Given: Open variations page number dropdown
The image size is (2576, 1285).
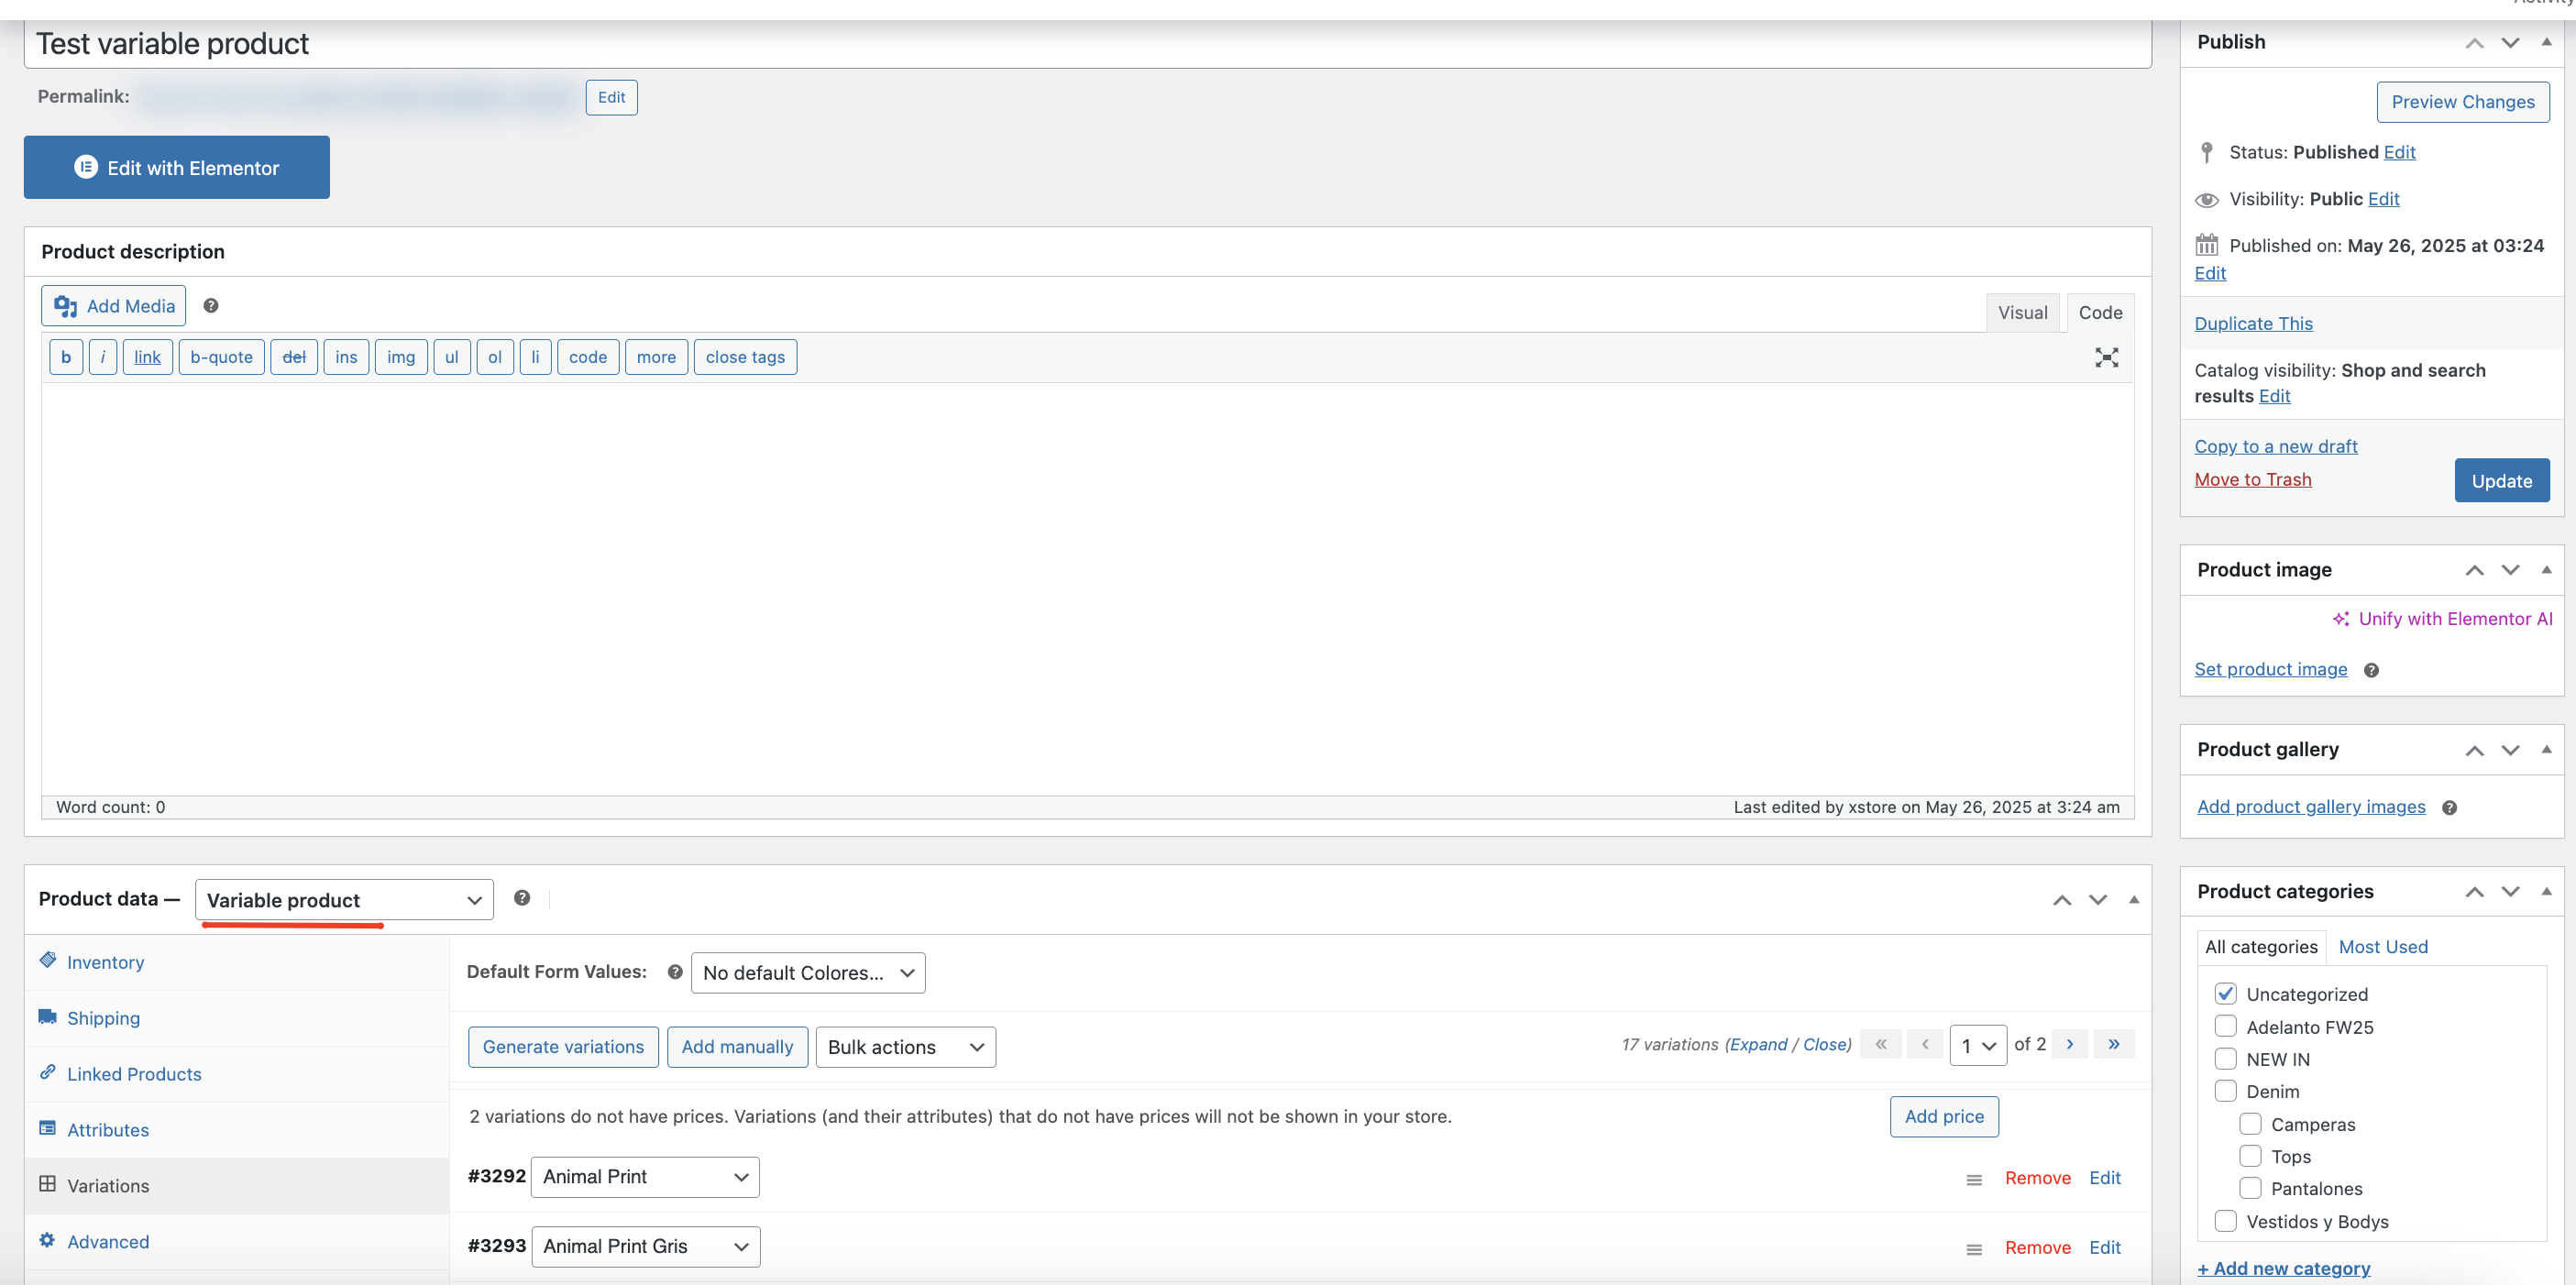Looking at the screenshot, I should (1978, 1045).
